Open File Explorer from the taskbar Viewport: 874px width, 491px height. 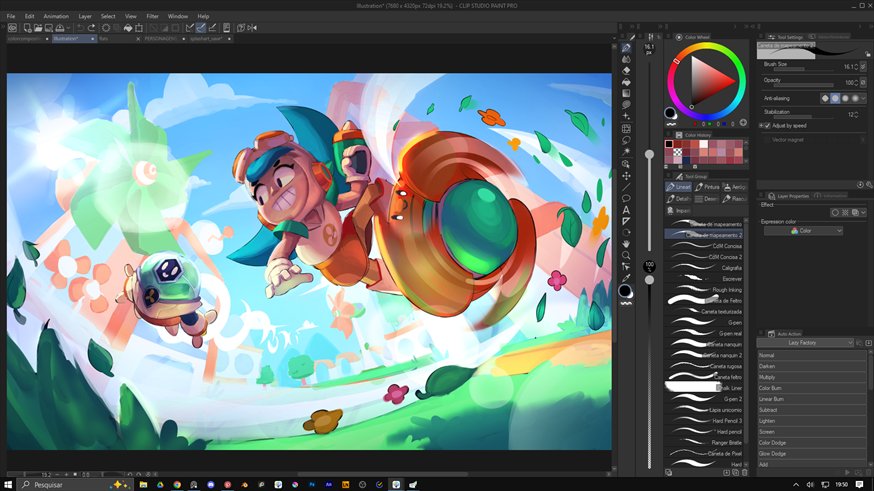143,485
